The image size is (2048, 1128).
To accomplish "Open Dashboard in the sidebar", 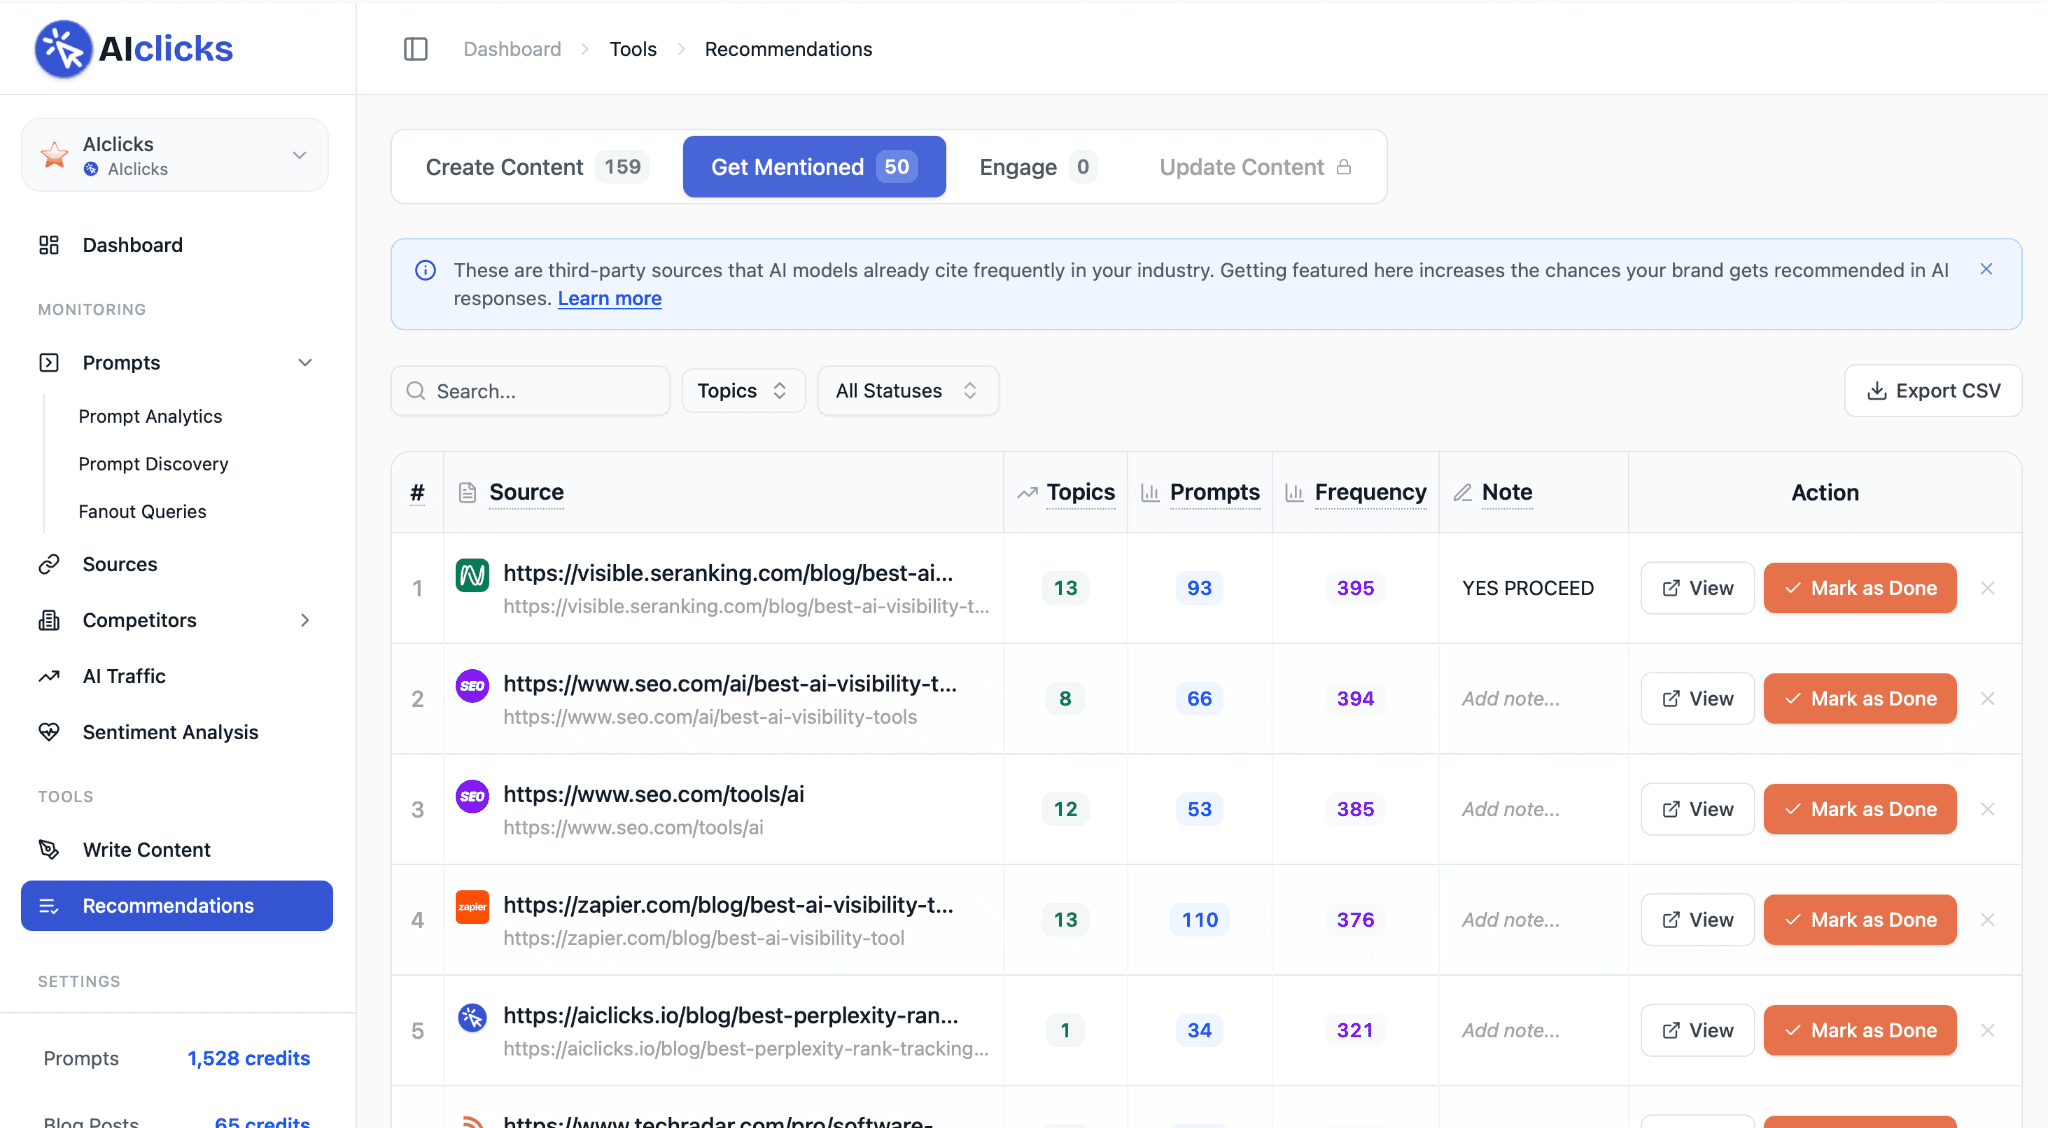I will point(132,245).
